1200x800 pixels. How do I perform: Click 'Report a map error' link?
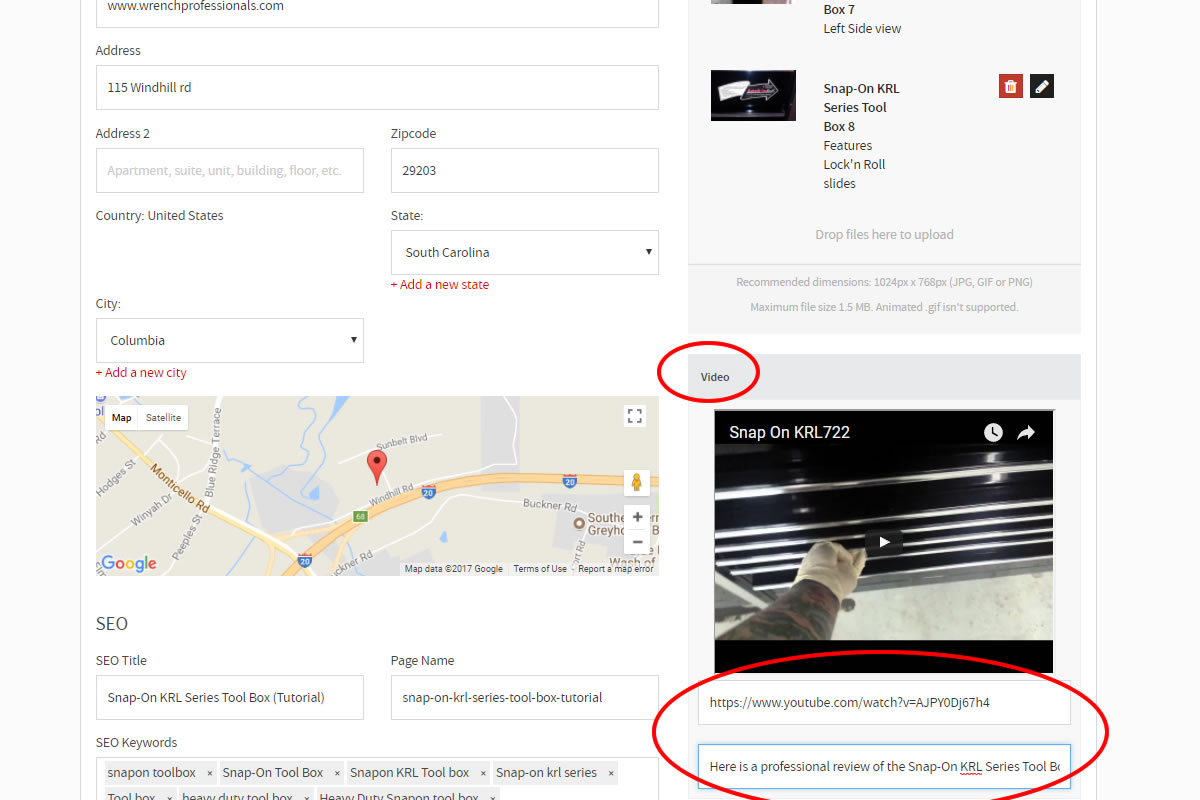[616, 569]
